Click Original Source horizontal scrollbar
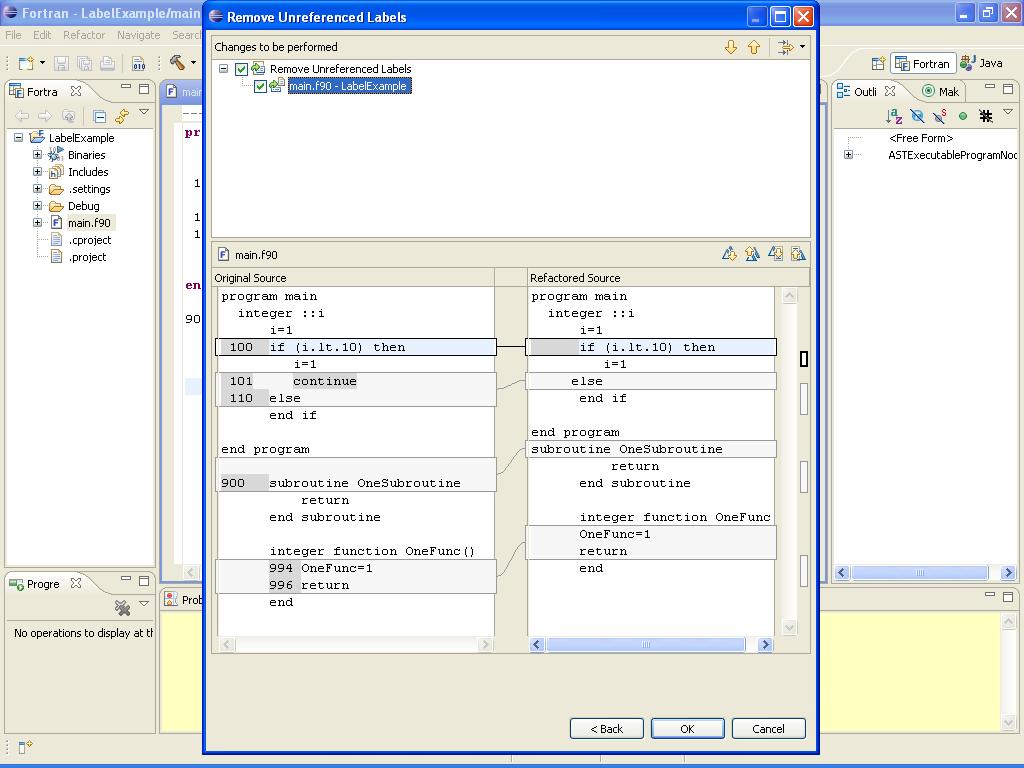The image size is (1024, 768). (x=356, y=645)
